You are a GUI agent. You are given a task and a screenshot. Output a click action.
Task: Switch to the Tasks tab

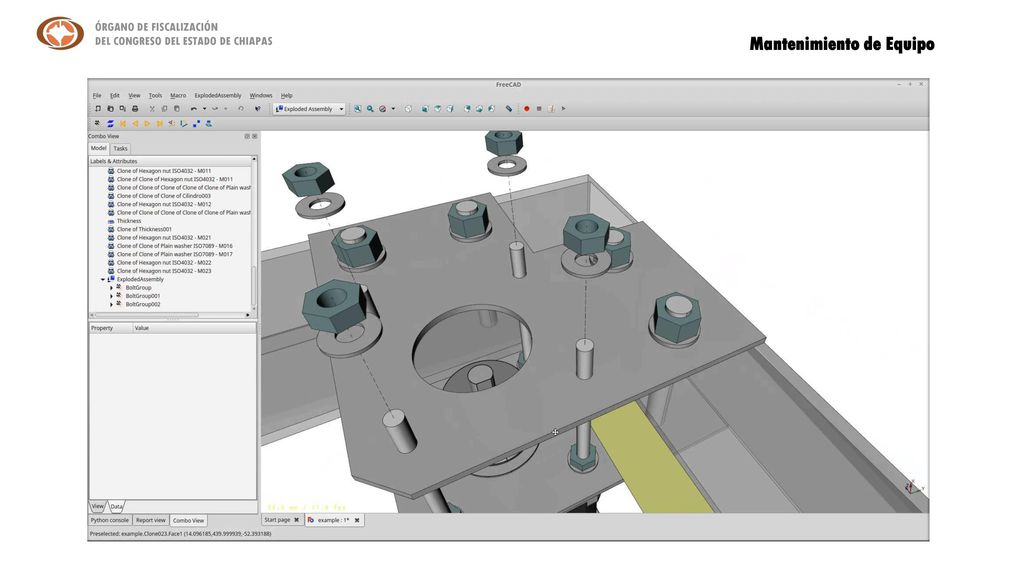[x=120, y=148]
